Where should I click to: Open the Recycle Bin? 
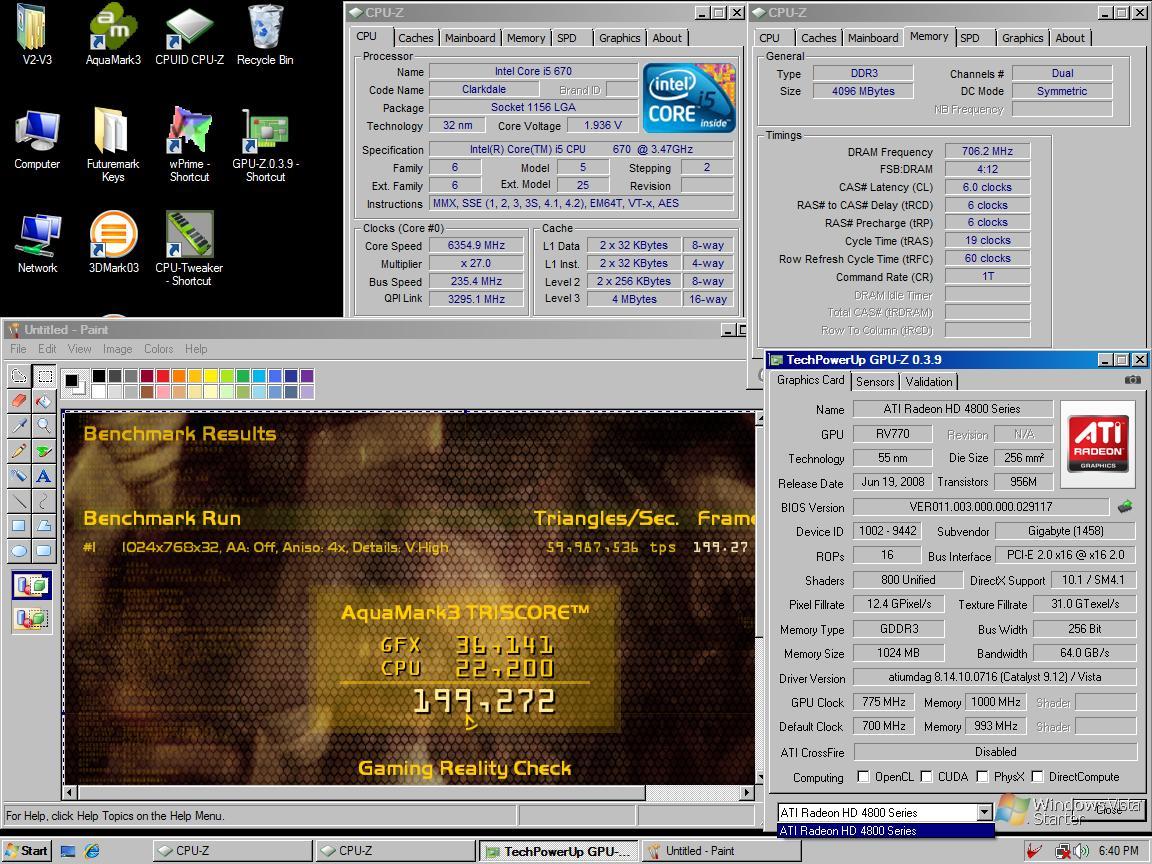(x=265, y=35)
